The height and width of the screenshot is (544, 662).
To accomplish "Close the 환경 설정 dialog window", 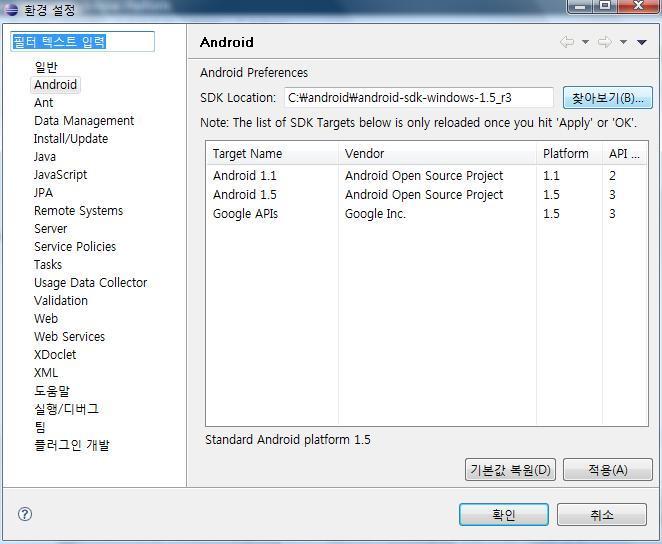I will 638,5.
